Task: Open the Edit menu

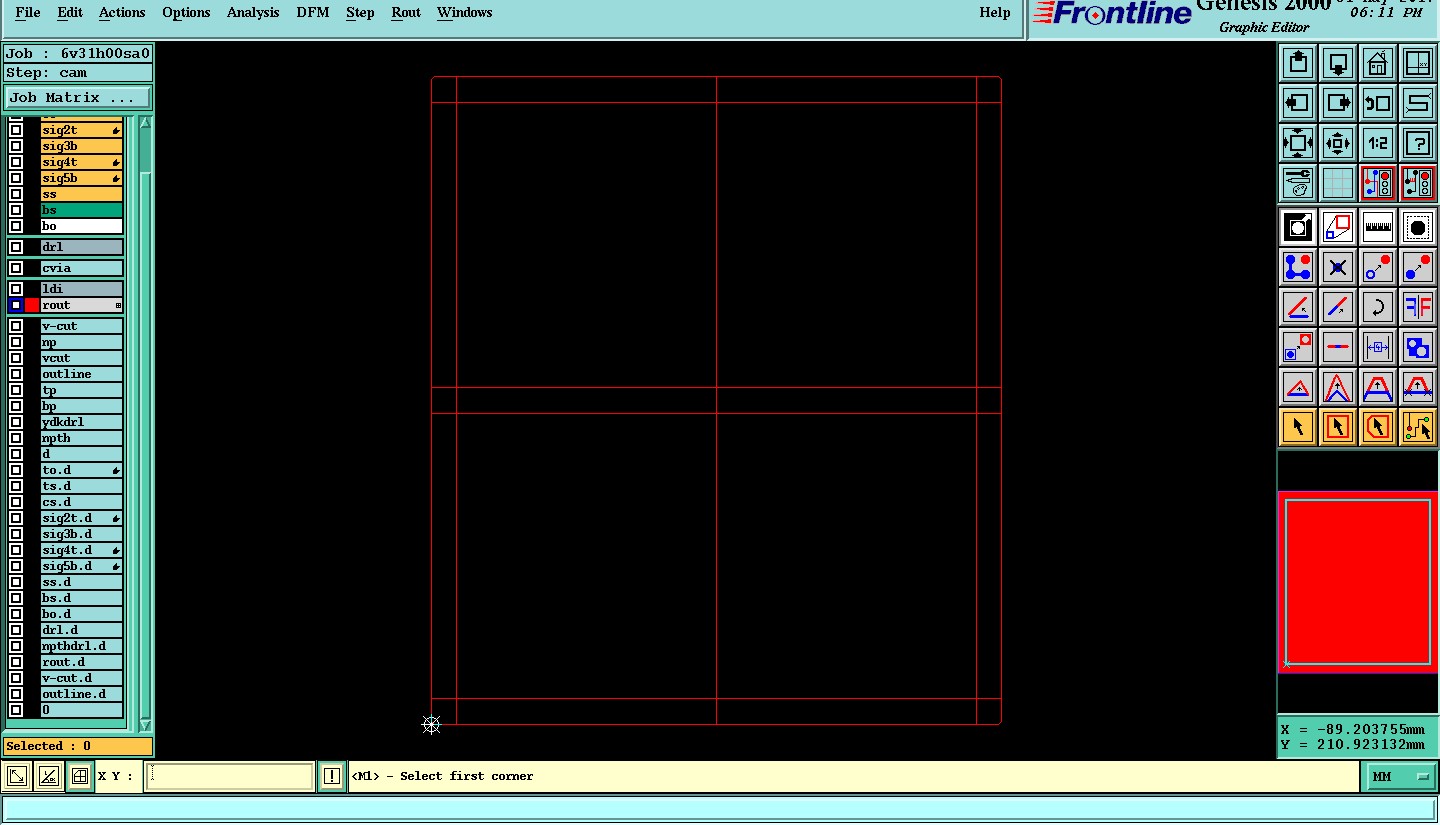Action: click(x=70, y=12)
